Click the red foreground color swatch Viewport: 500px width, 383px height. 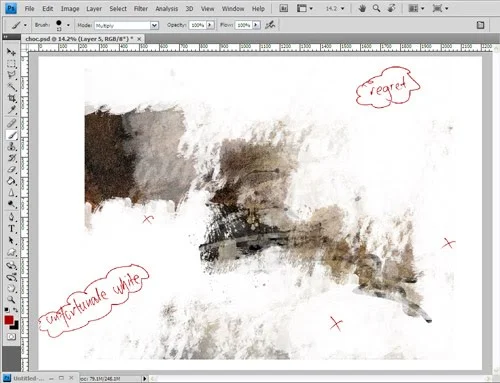coord(9,320)
